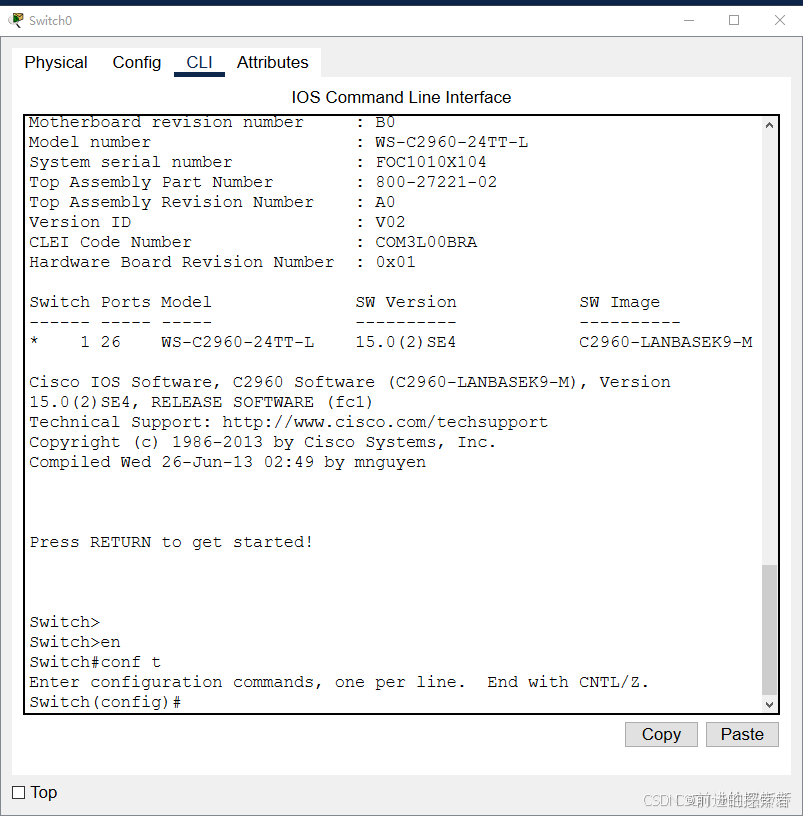803x816 pixels.
Task: Click the http://www.cisco.com/techsupport text
Action: pos(385,422)
